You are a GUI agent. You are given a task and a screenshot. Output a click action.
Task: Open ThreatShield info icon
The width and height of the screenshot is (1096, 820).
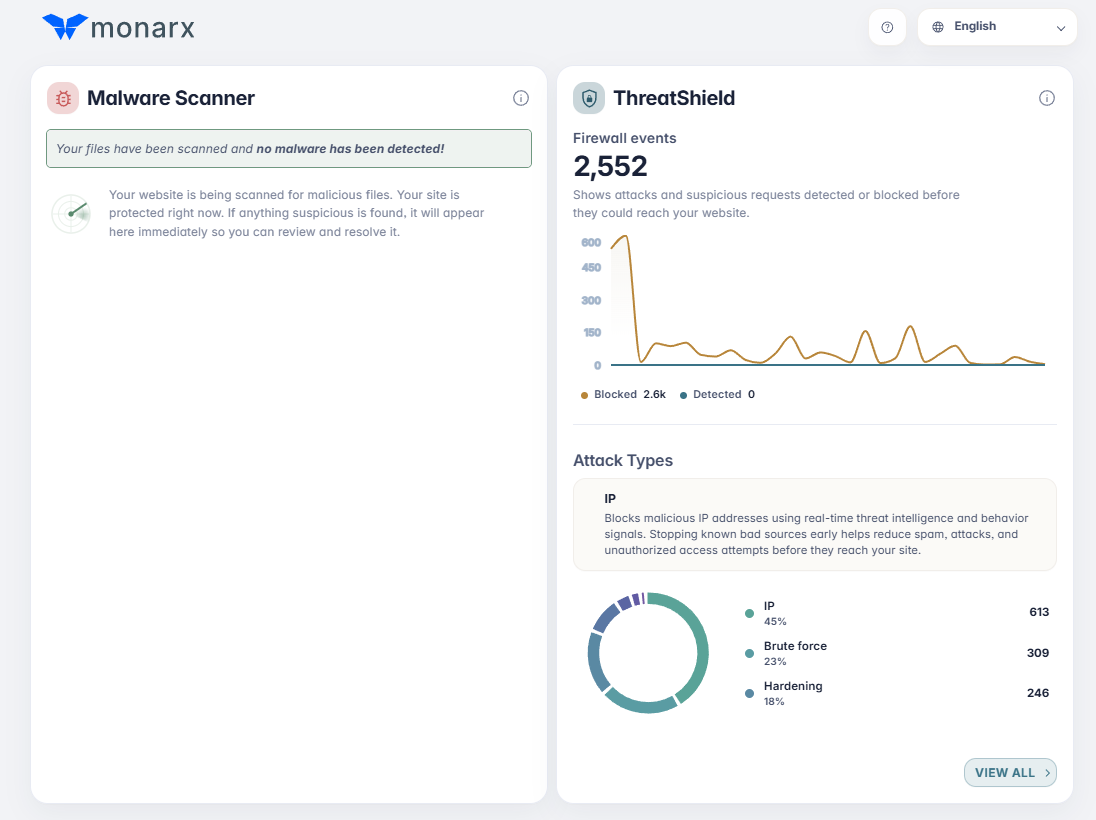click(x=1046, y=98)
